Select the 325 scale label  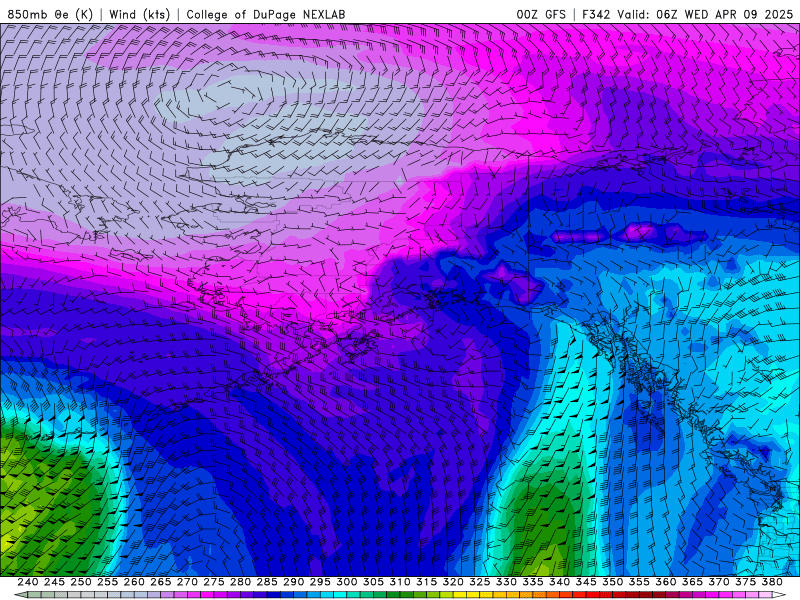click(x=480, y=582)
